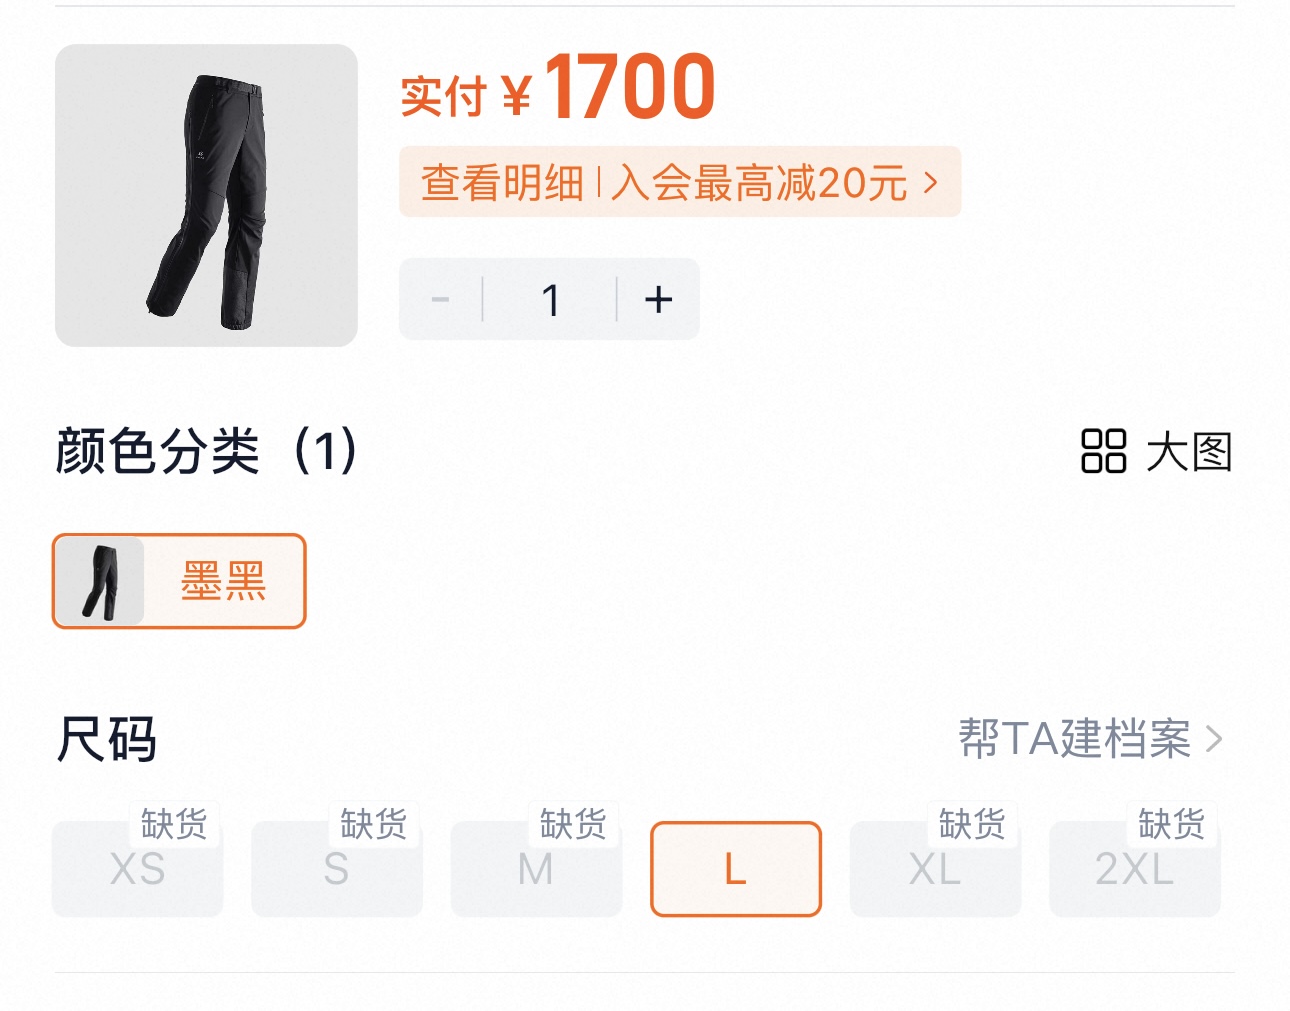Click the plus icon to increase quantity
1290x1011 pixels.
click(658, 299)
